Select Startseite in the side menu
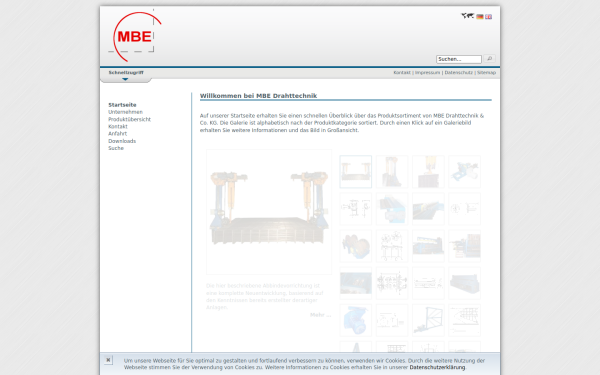The height and width of the screenshot is (375, 600). click(x=122, y=105)
